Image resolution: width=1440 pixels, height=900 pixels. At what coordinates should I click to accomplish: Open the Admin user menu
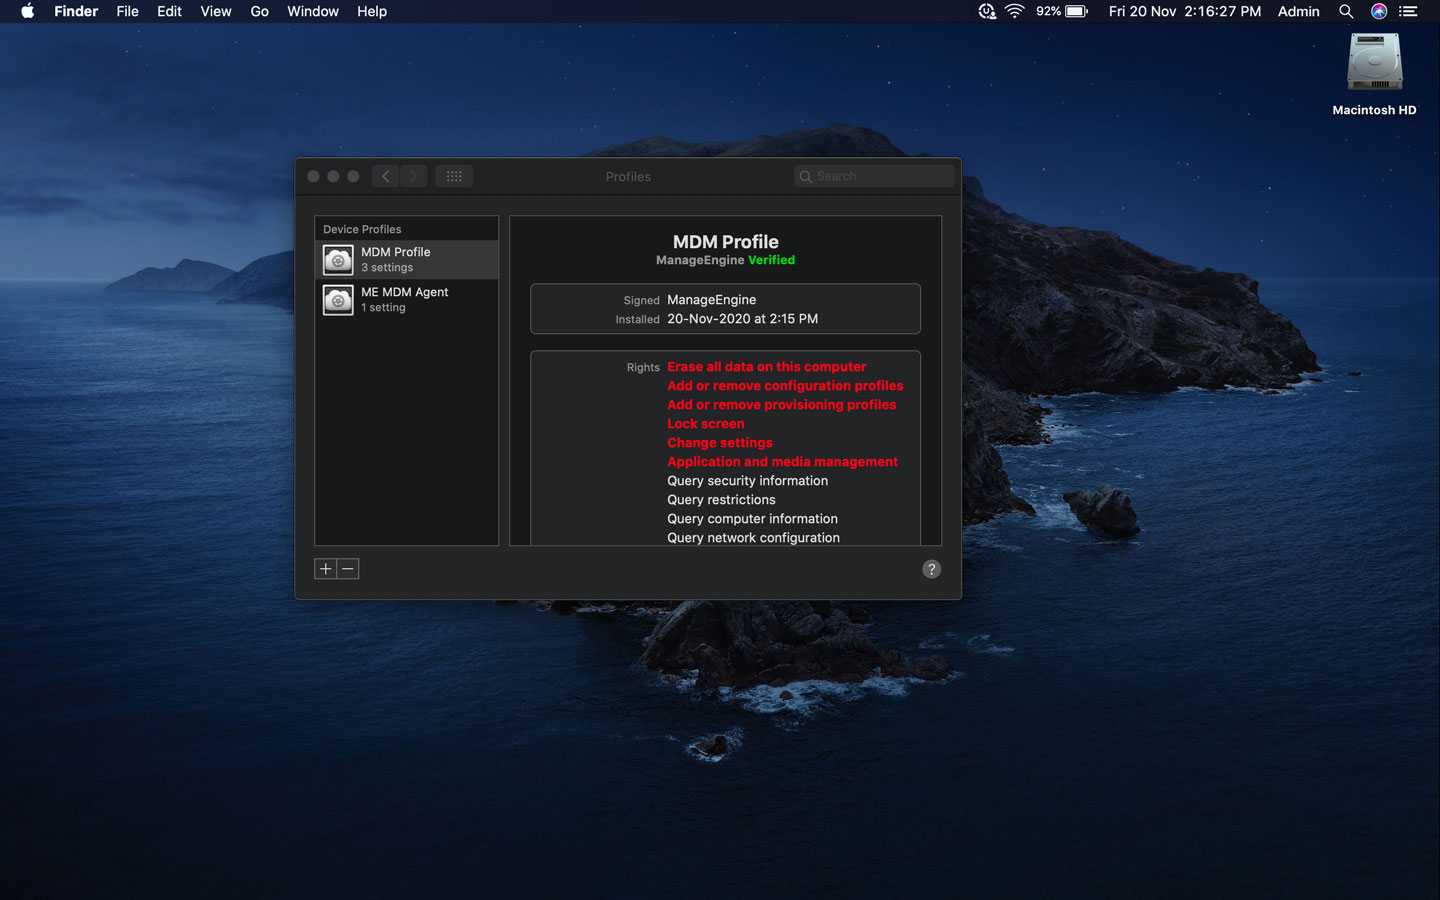[x=1298, y=12]
